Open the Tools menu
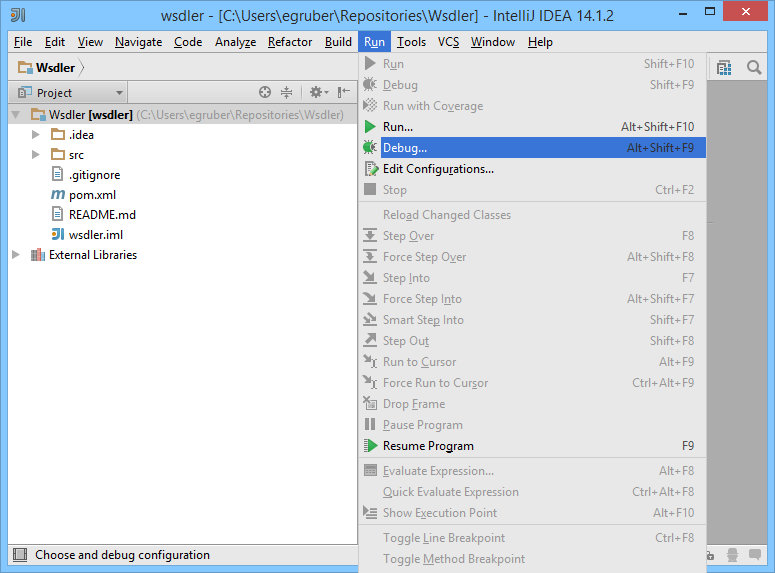The height and width of the screenshot is (573, 775). [411, 42]
